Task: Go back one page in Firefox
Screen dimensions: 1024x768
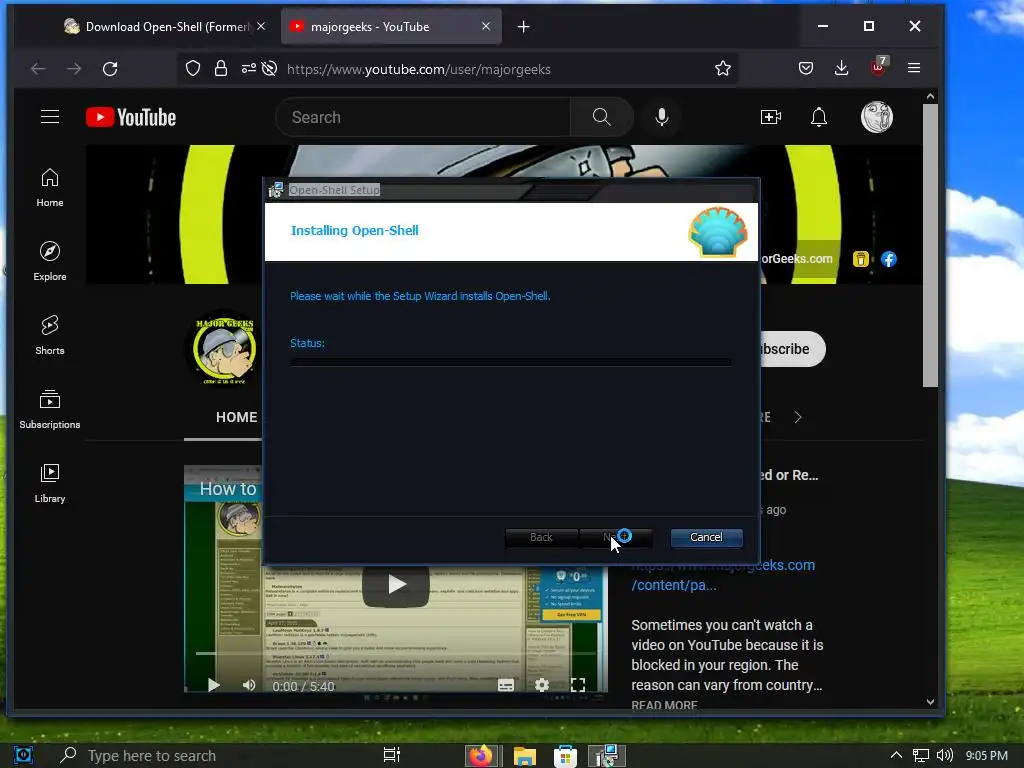Action: point(38,69)
